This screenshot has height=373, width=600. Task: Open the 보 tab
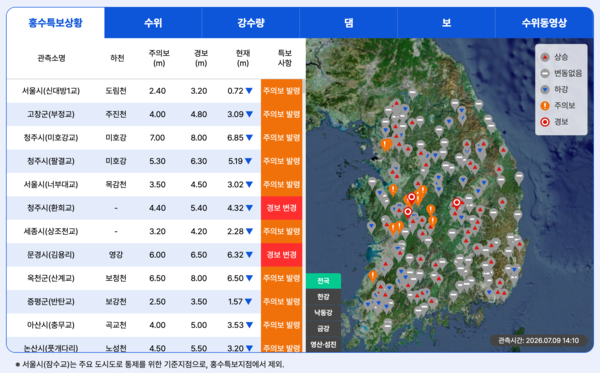[x=446, y=23]
